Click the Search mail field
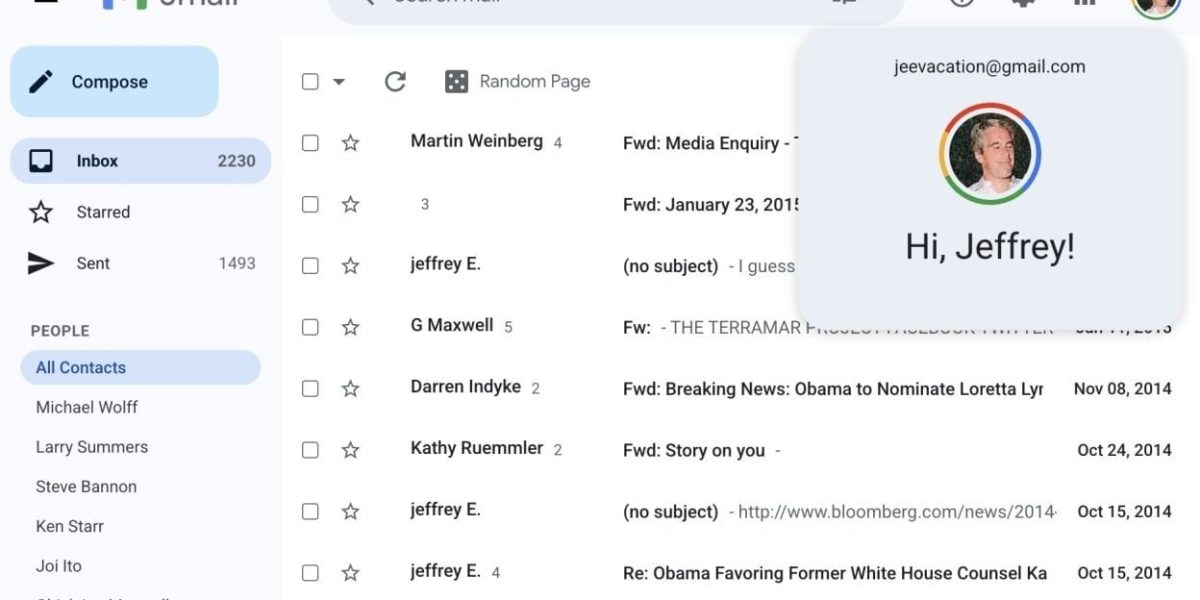Screen dimensions: 1200x600 pyautogui.click(x=600, y=2)
